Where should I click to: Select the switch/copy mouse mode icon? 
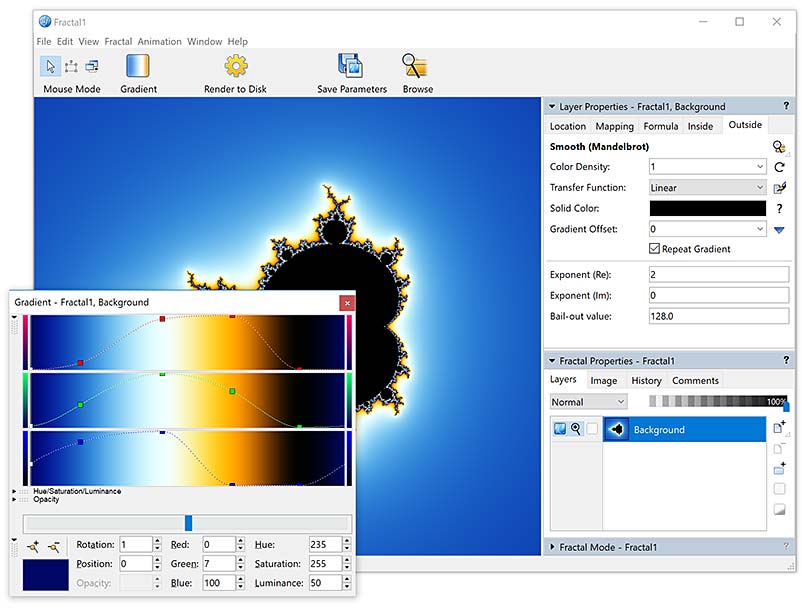point(92,66)
